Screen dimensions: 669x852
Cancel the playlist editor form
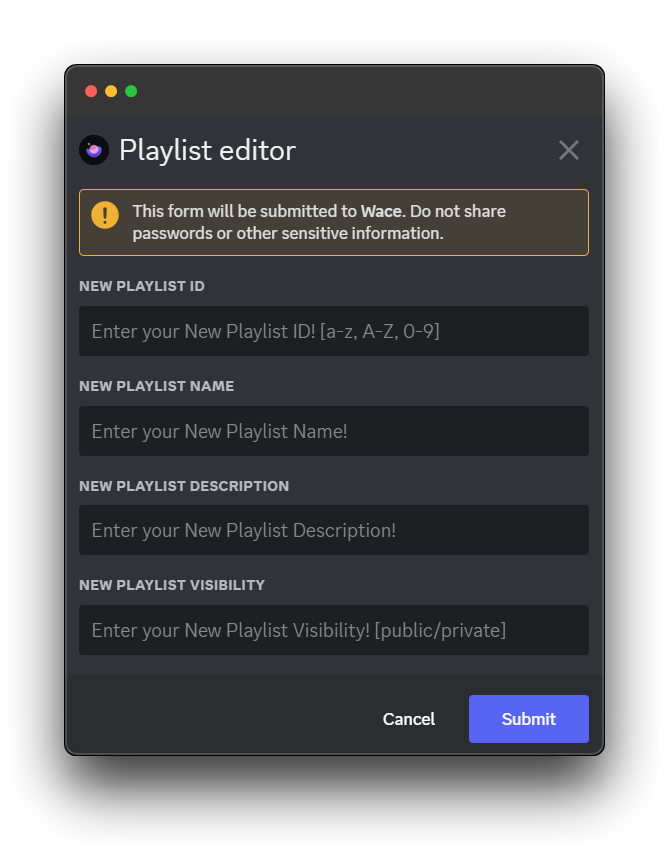click(x=408, y=719)
